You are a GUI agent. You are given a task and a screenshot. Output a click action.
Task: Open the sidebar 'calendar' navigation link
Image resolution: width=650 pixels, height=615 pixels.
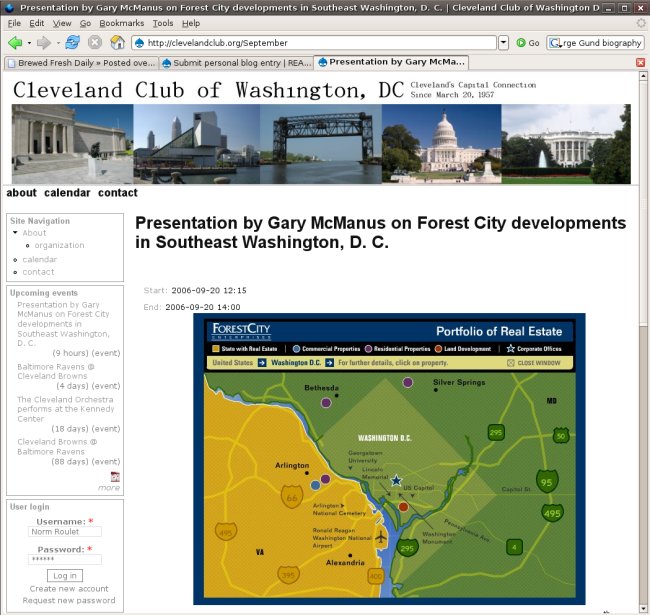tap(39, 259)
